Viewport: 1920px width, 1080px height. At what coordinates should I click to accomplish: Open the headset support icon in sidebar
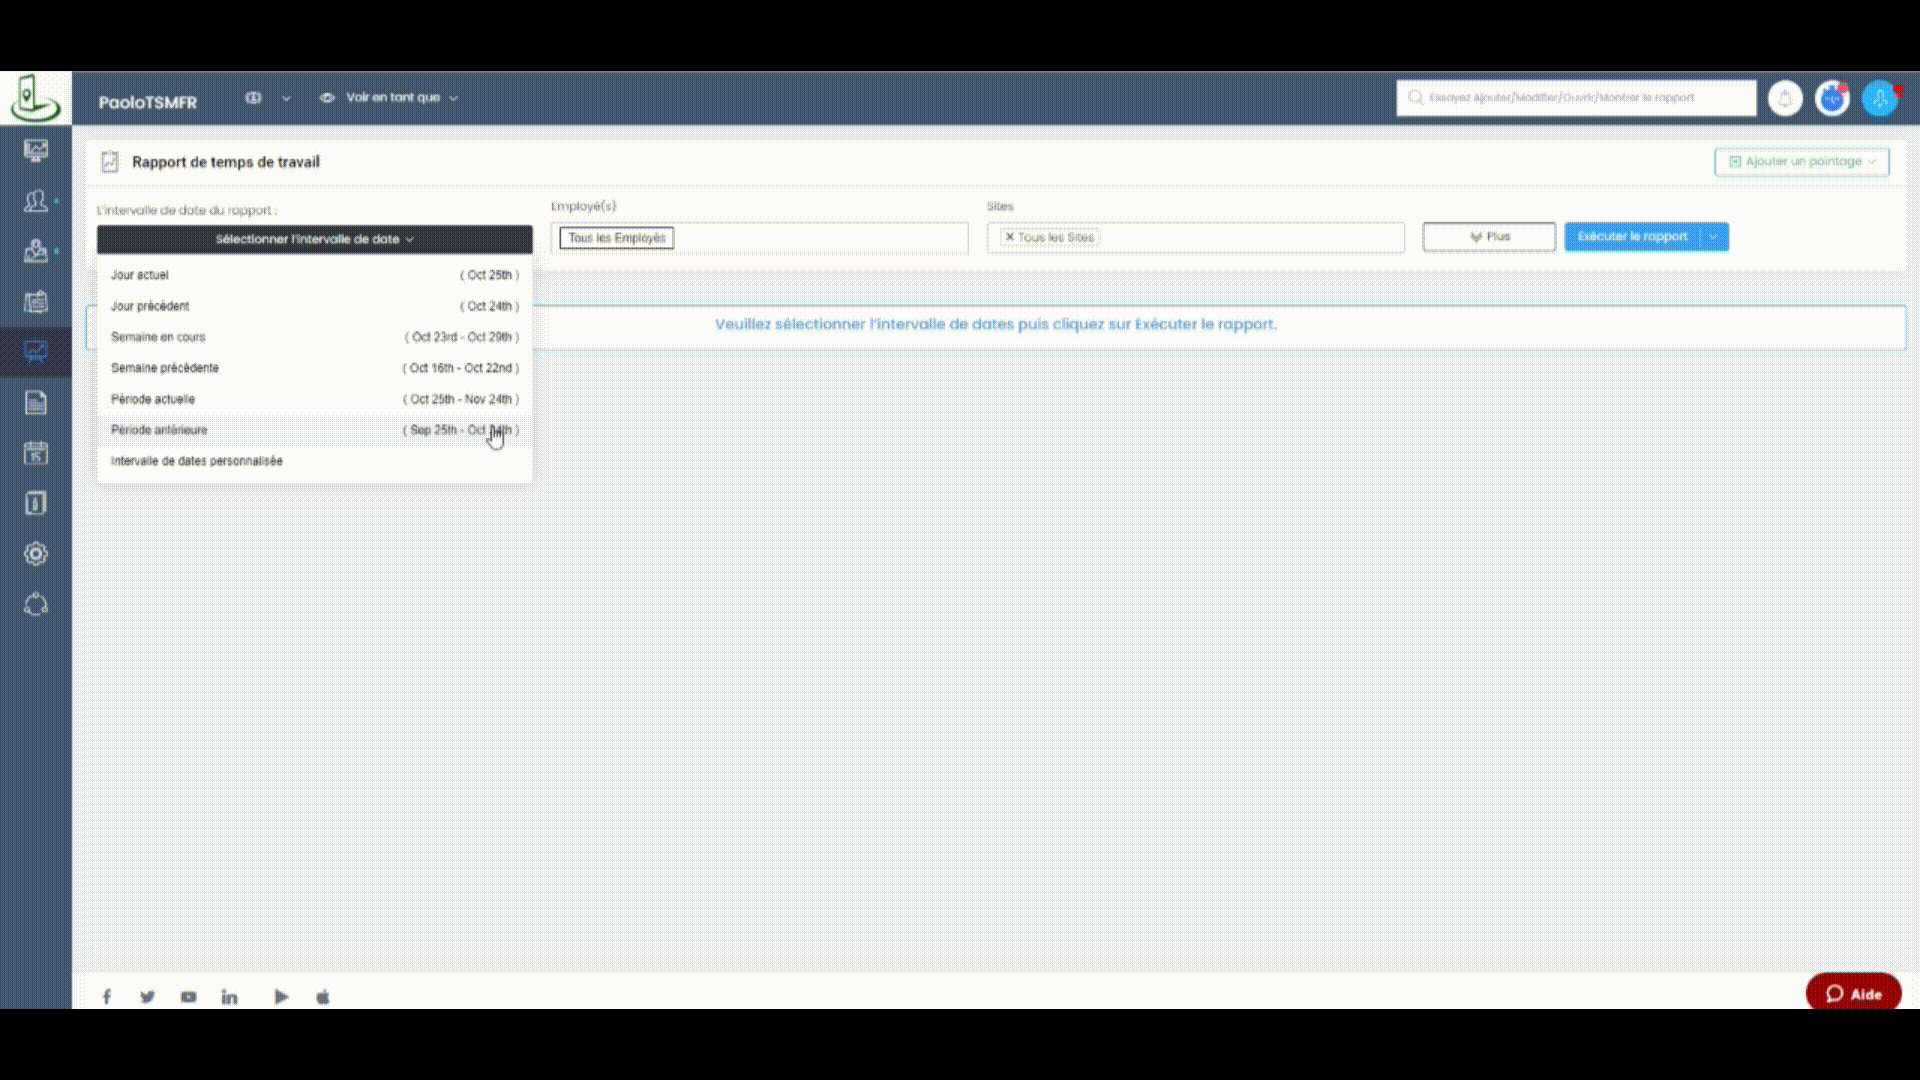coord(36,605)
